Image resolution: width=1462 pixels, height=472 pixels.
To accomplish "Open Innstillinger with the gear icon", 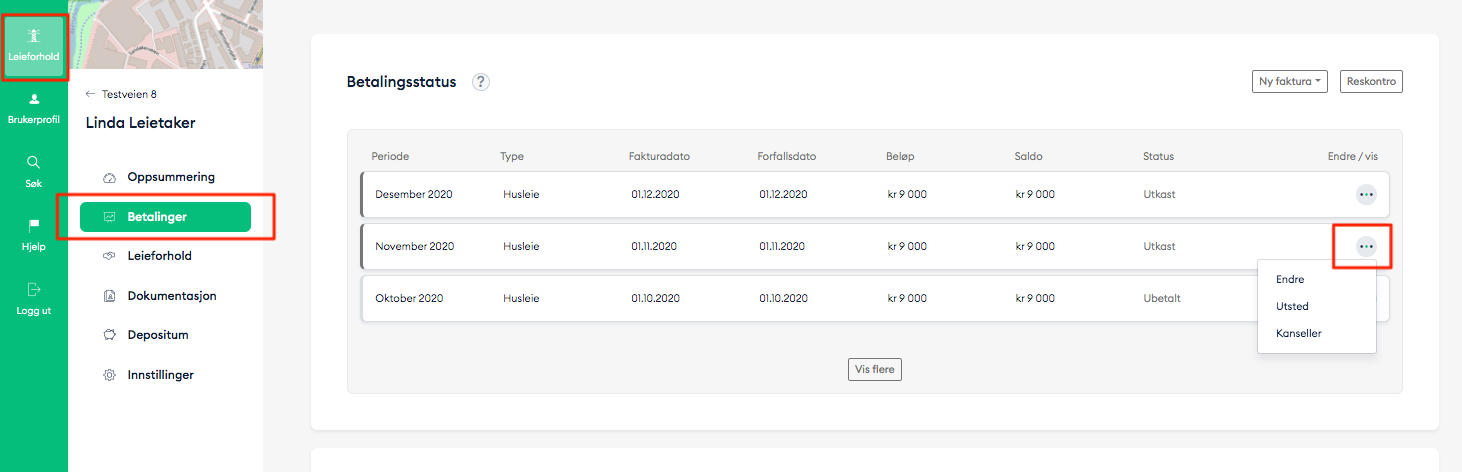I will [160, 375].
